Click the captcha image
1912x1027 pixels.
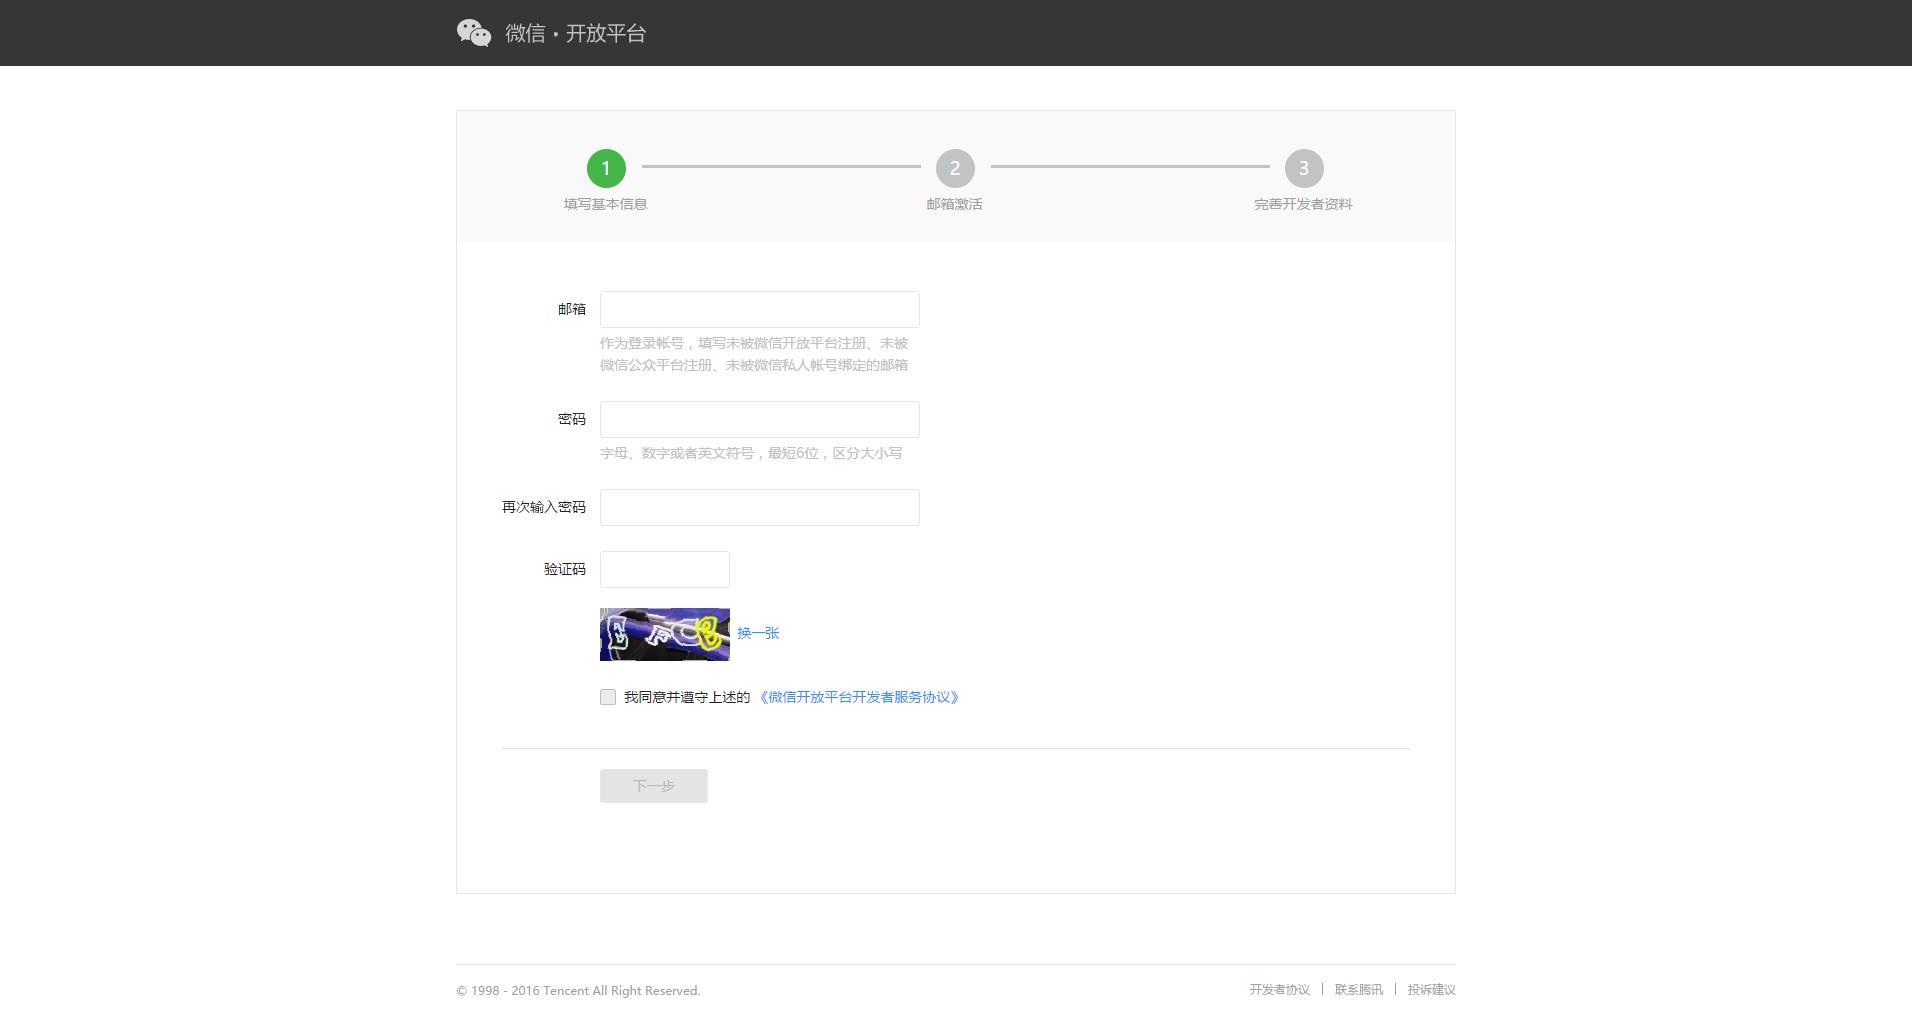click(664, 633)
